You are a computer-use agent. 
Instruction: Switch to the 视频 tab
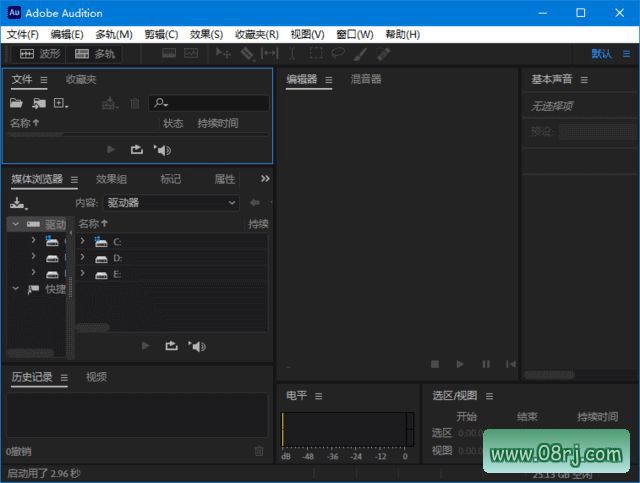point(96,377)
